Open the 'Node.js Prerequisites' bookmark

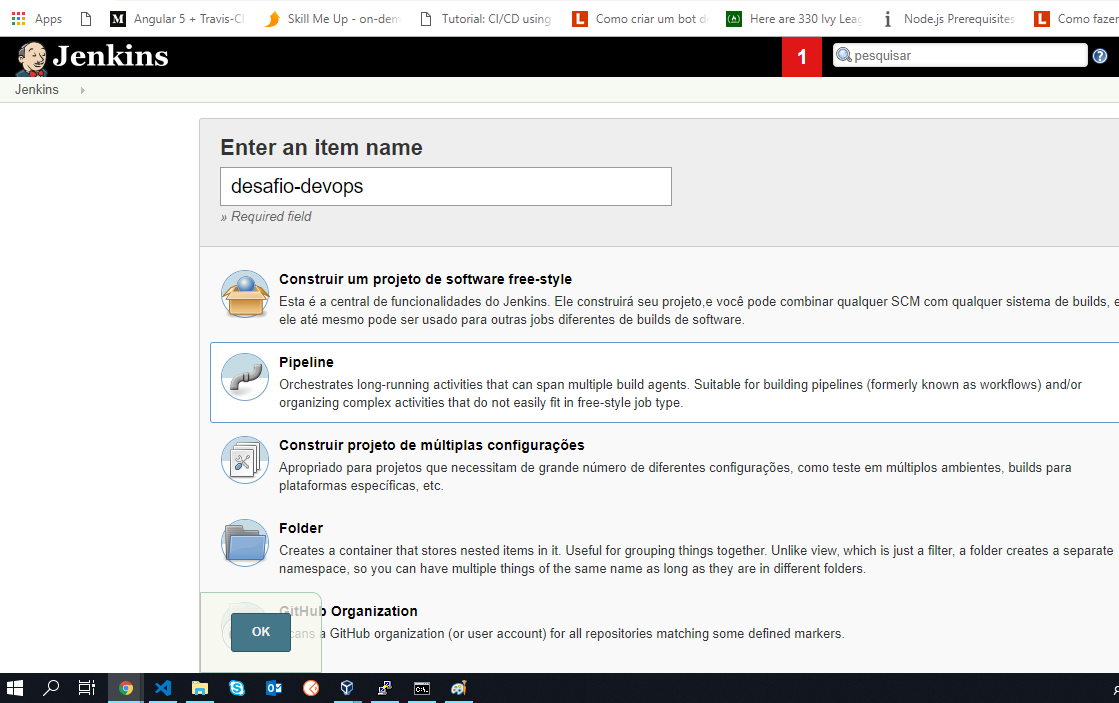[948, 19]
